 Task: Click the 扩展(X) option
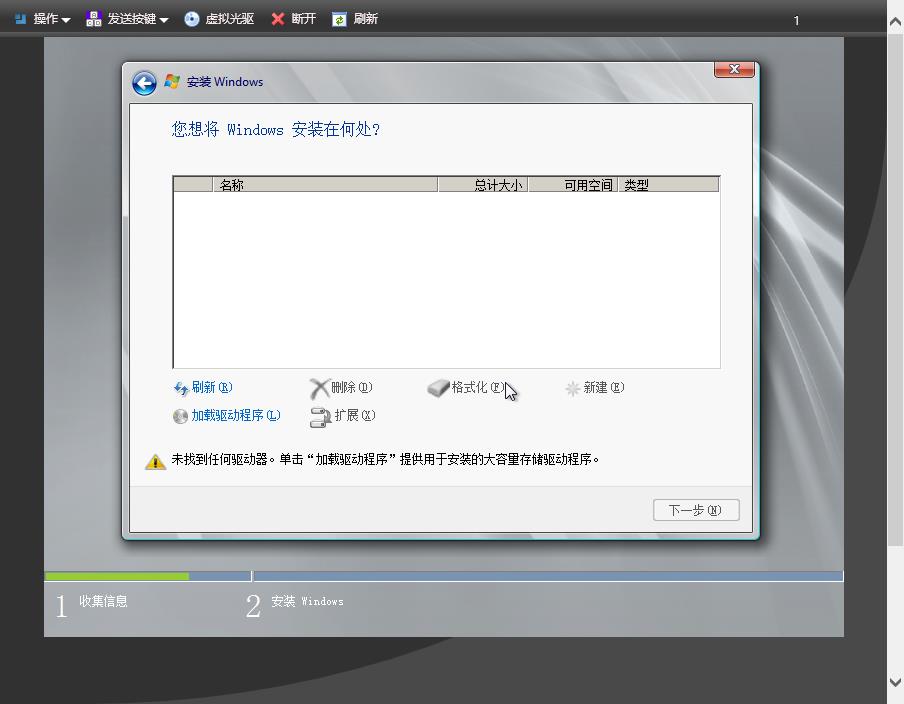coord(342,416)
